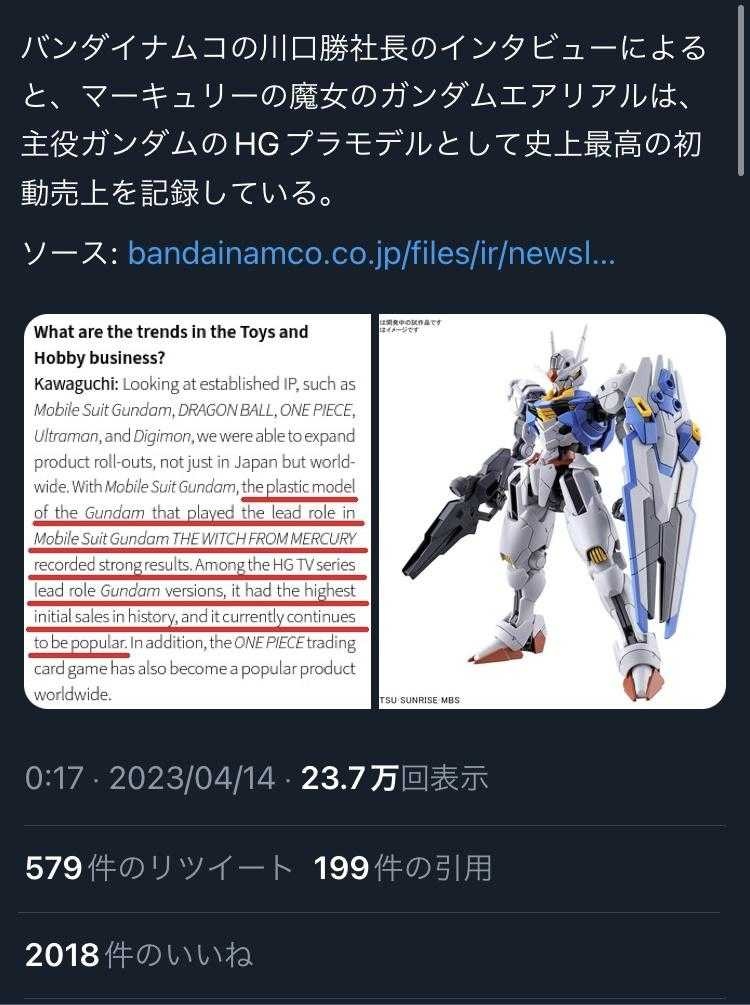Open the 579件のリツイート list

[159, 868]
